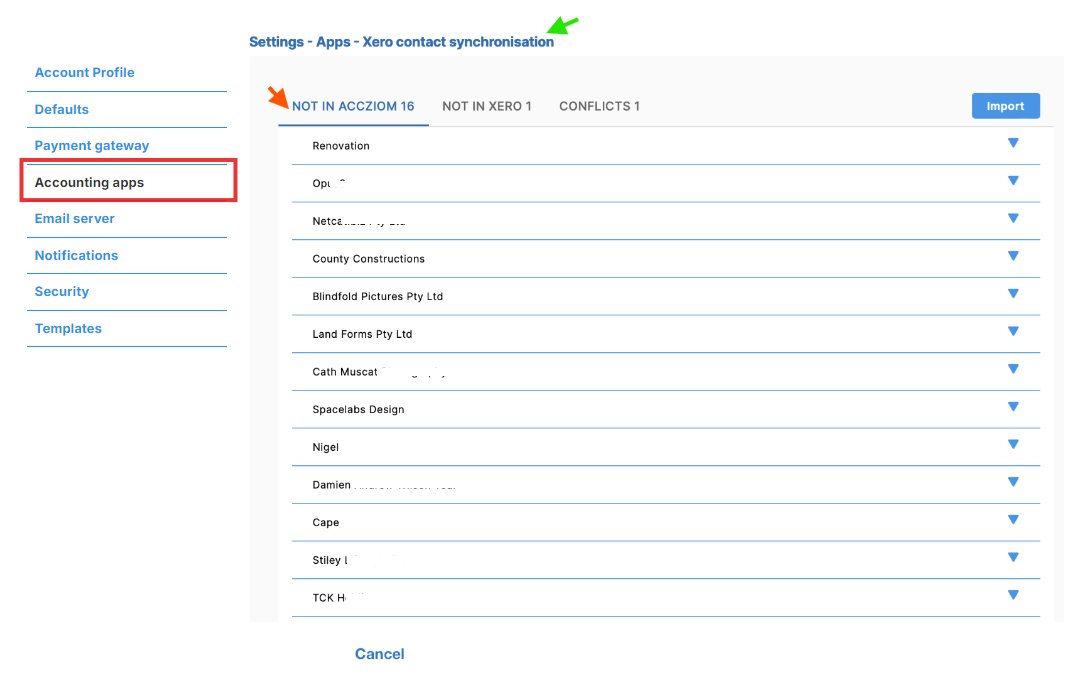Image resolution: width=1087 pixels, height=683 pixels.
Task: Open Email server settings
Action: point(74,218)
